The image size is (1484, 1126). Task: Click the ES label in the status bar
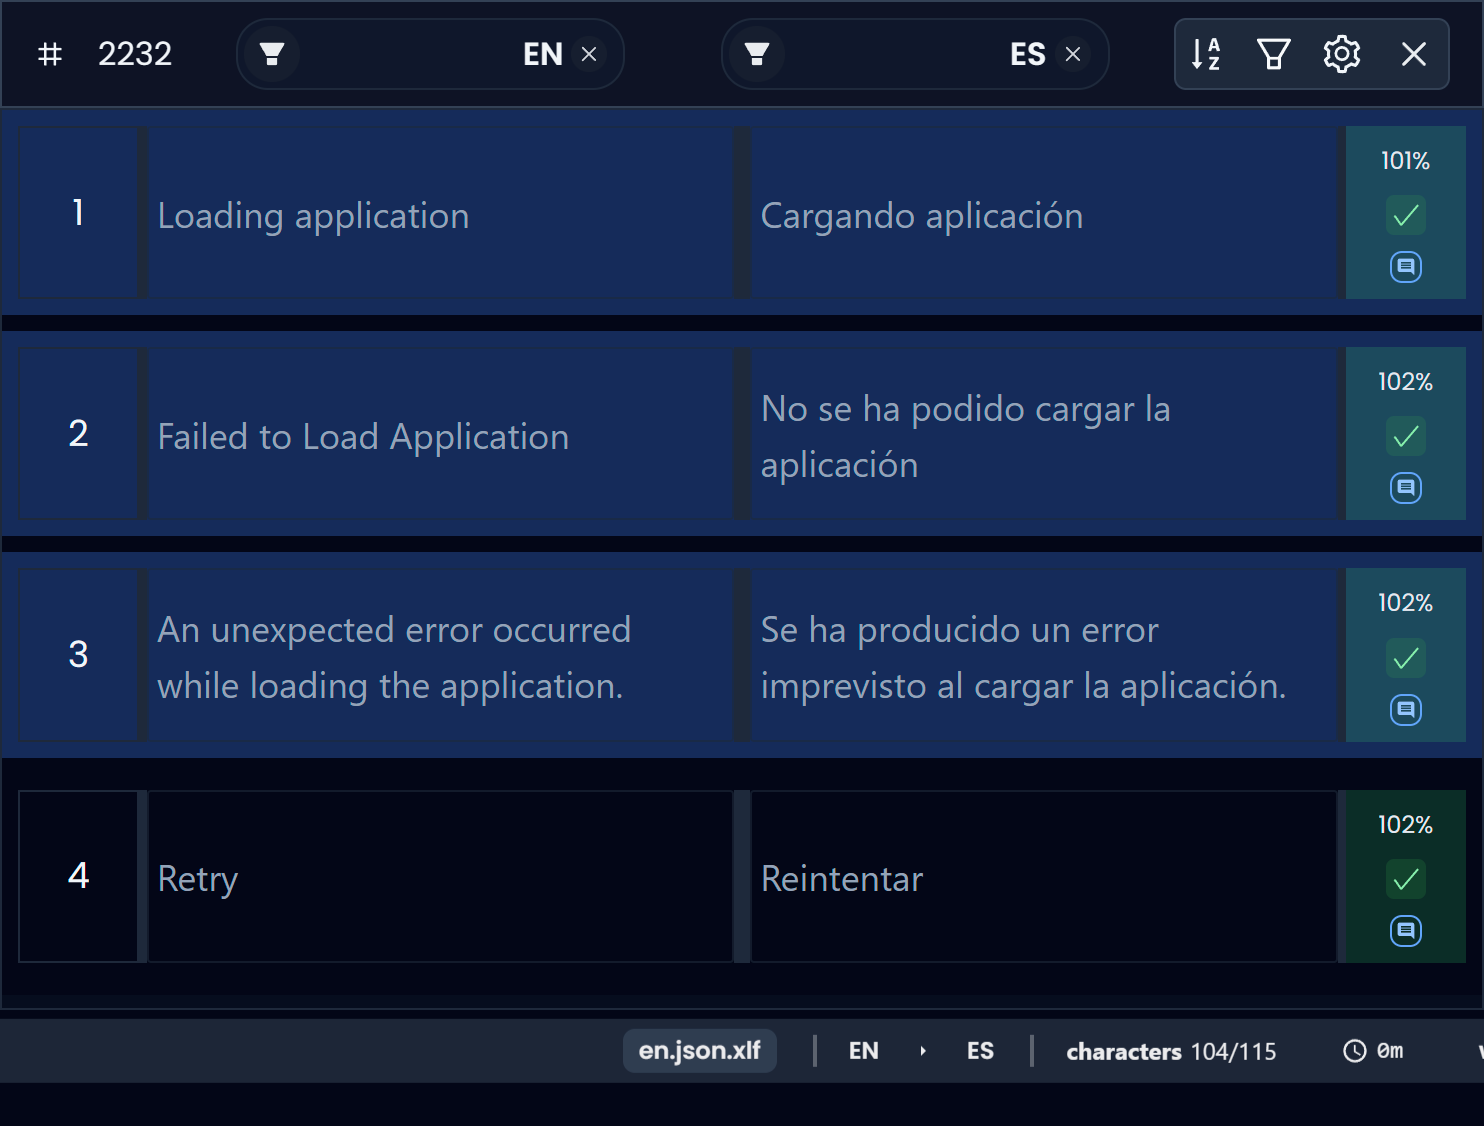point(980,1051)
